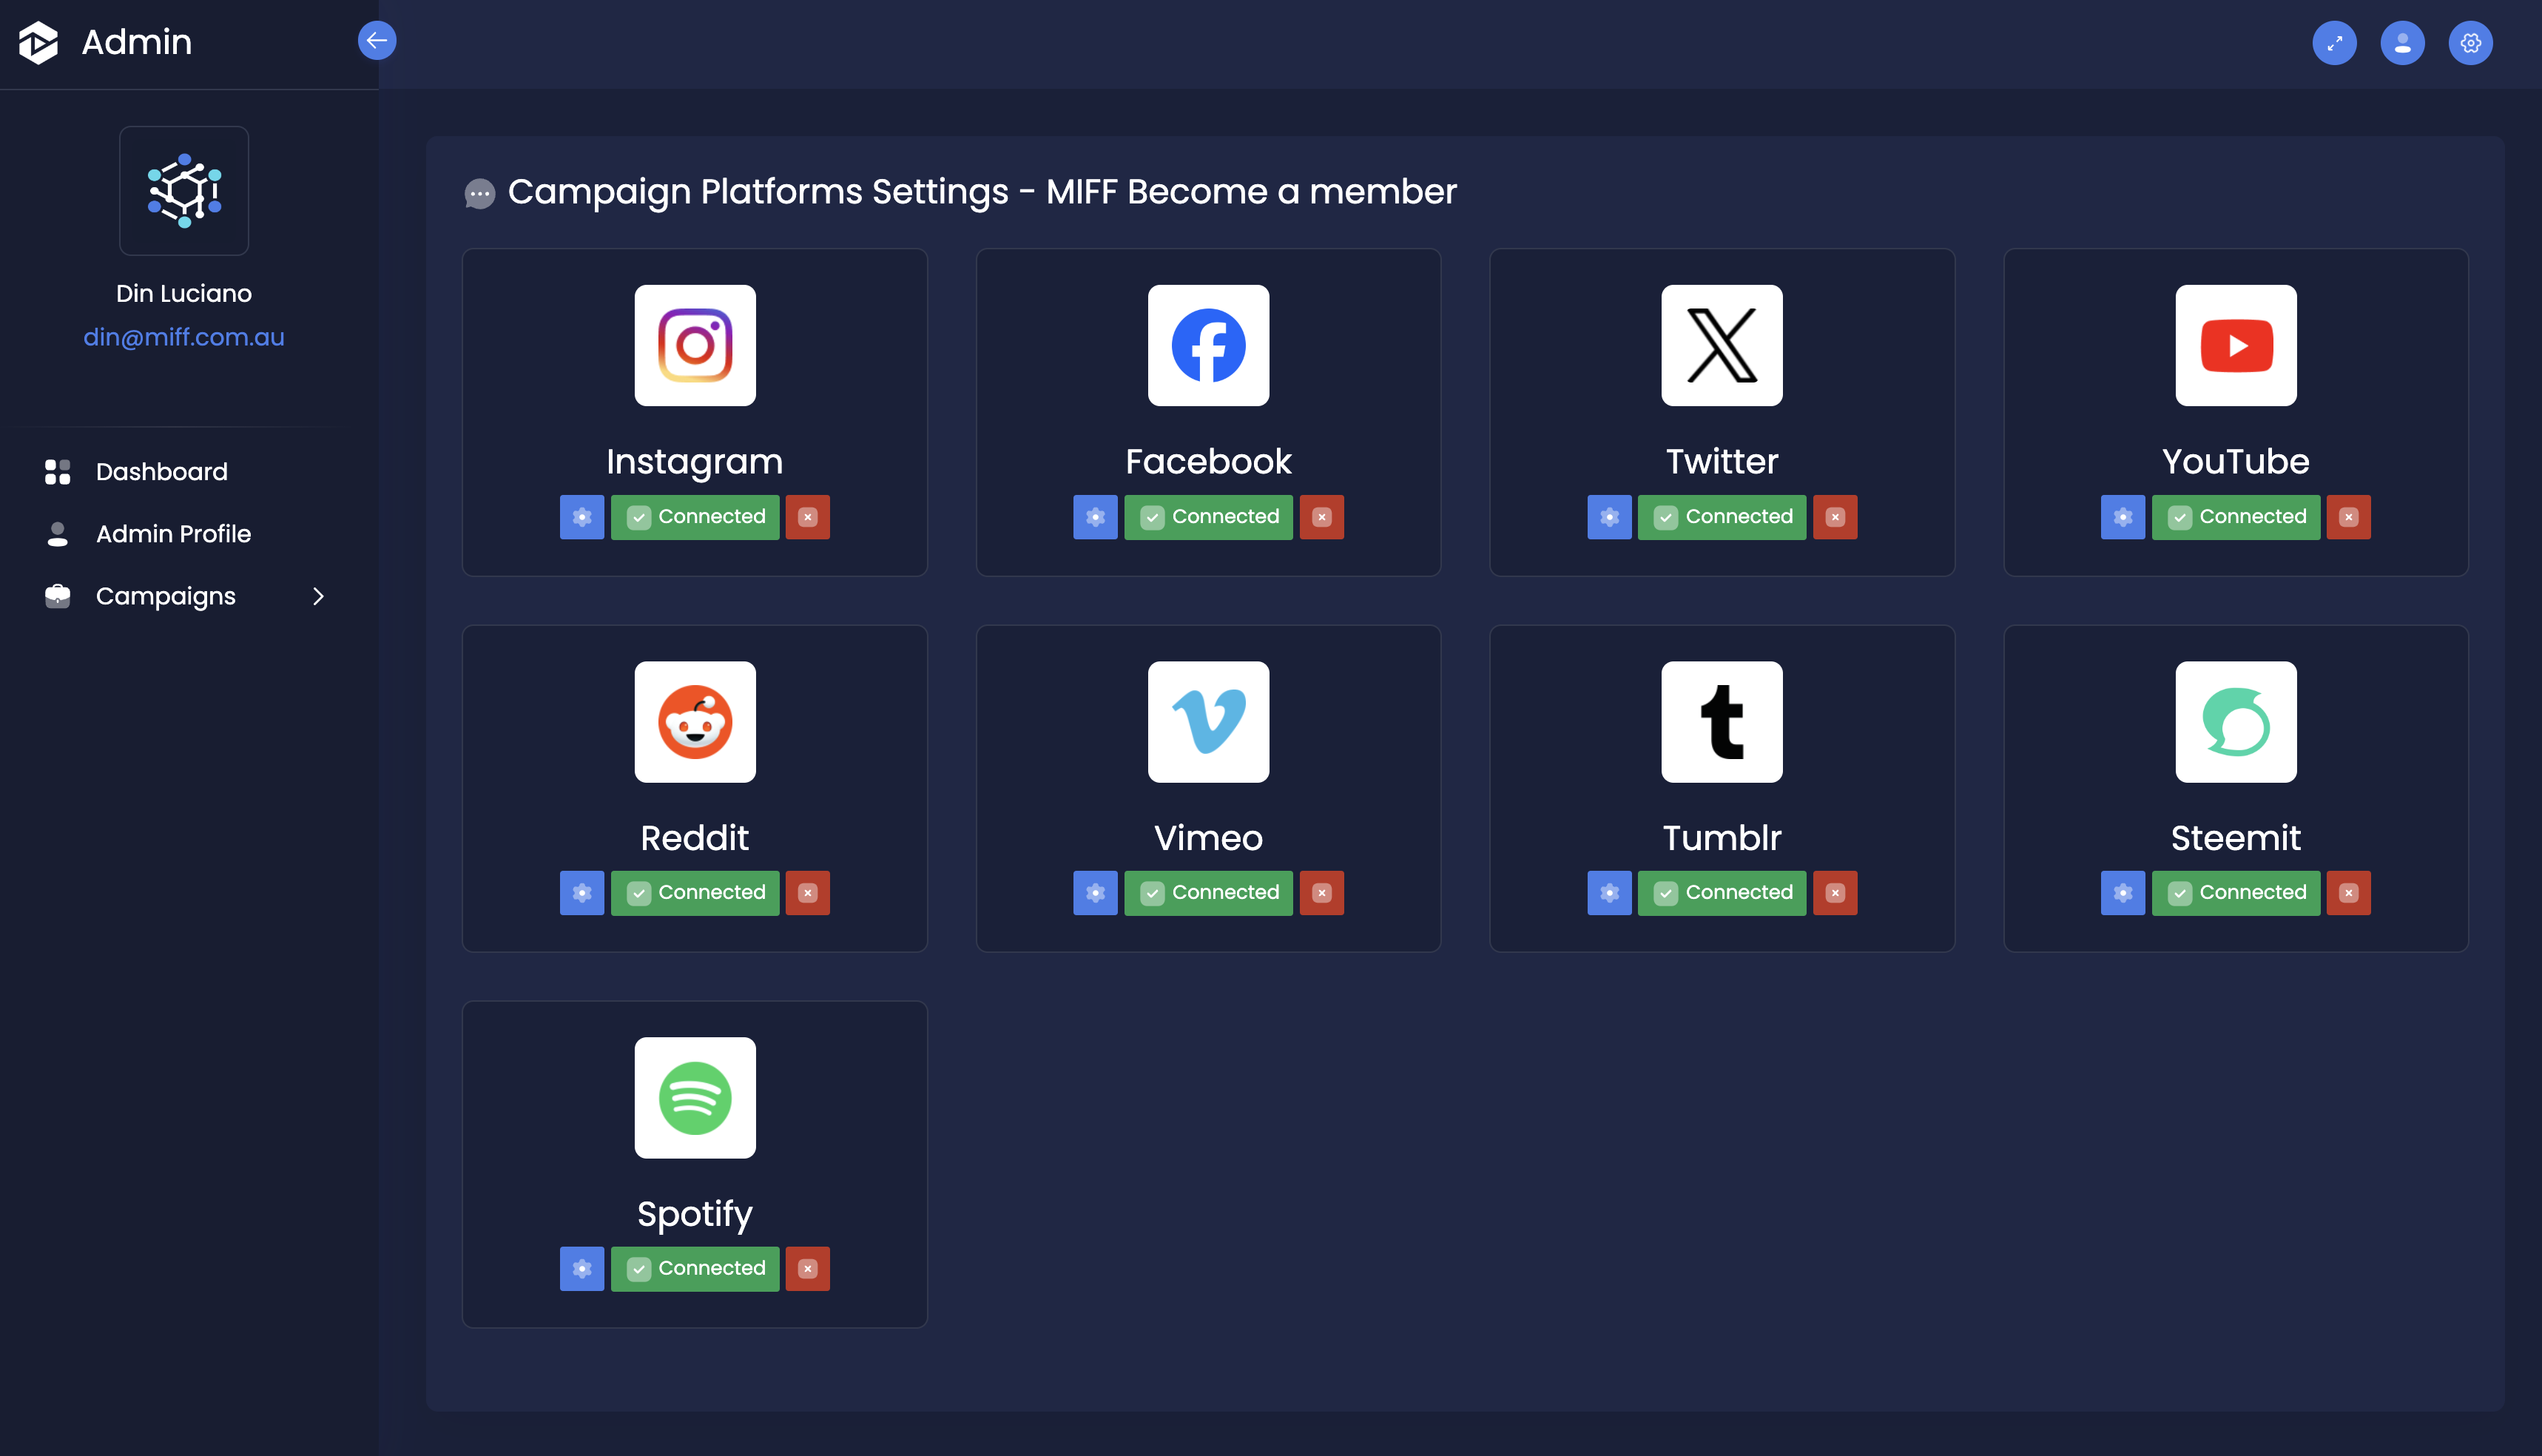The width and height of the screenshot is (2542, 1456).
Task: Click red X button under Vimeo
Action: [x=1321, y=893]
